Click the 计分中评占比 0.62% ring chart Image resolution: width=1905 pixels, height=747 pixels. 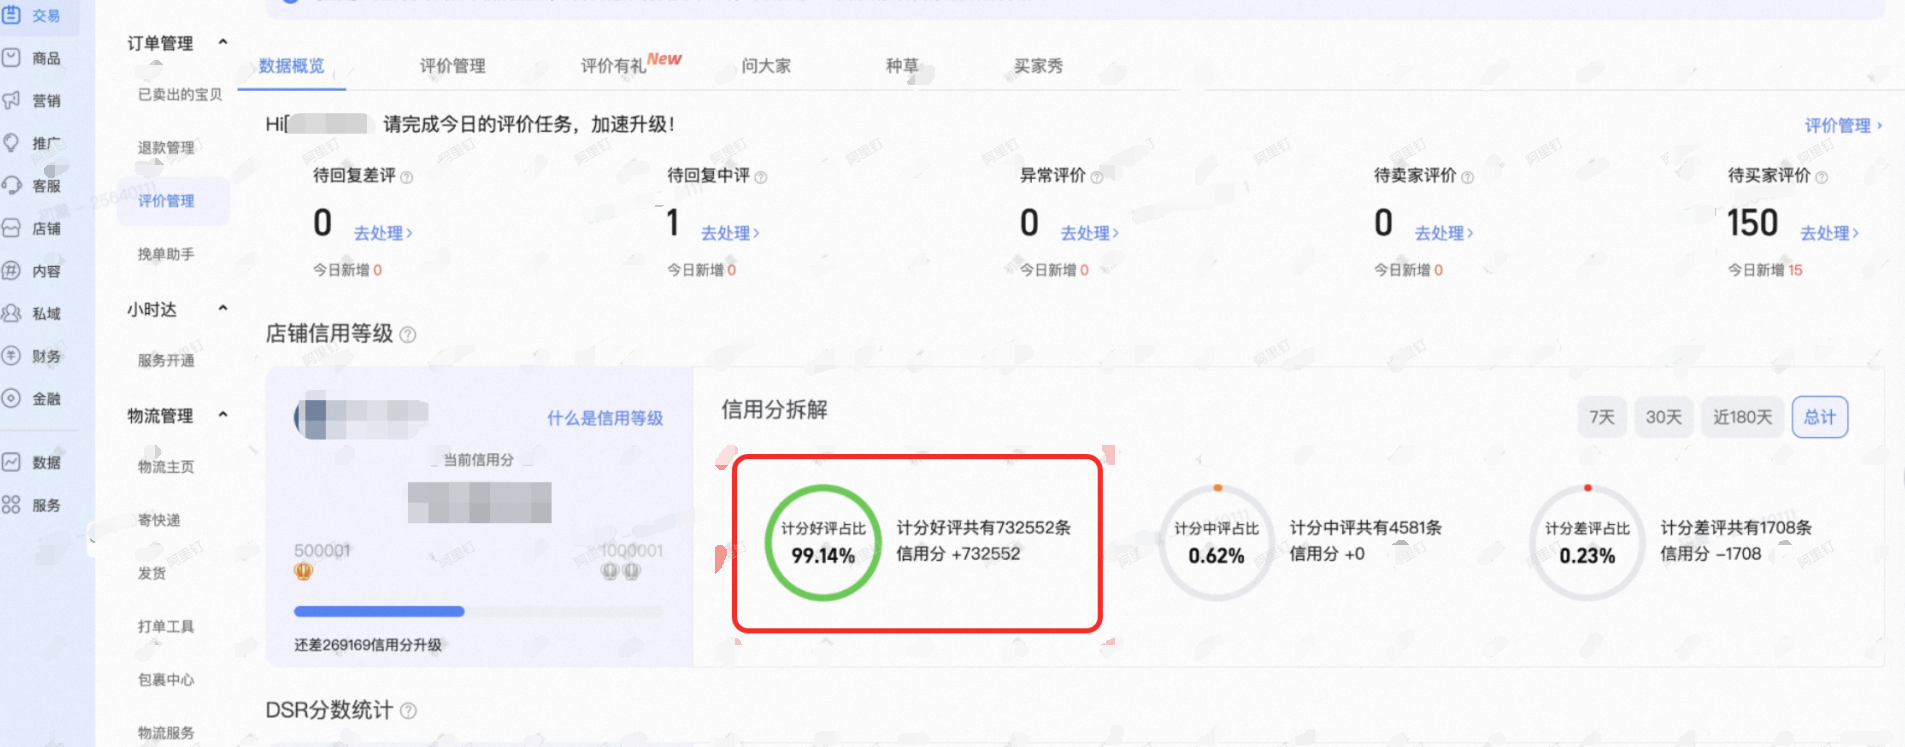(x=1217, y=543)
